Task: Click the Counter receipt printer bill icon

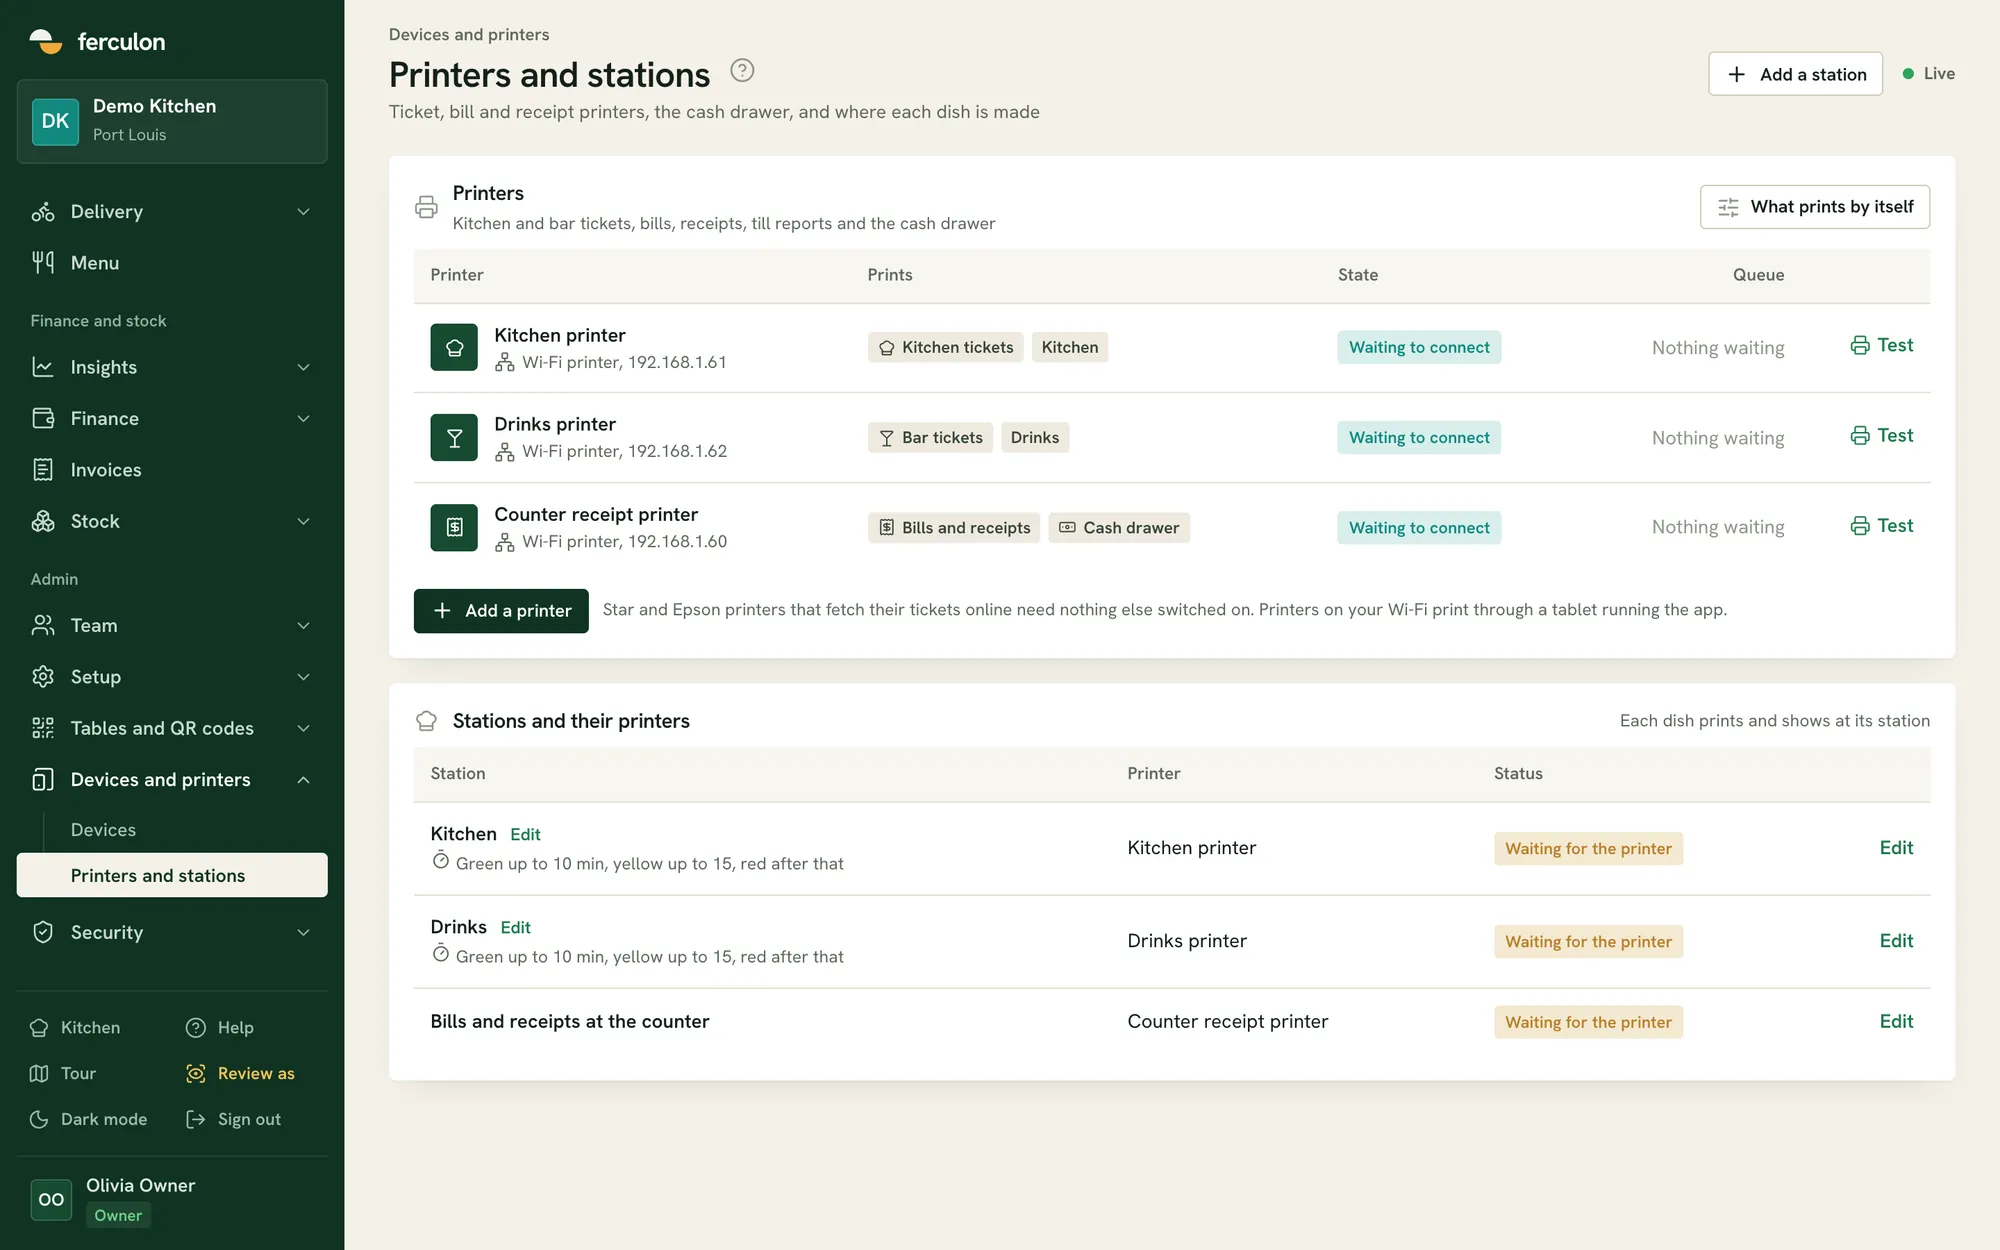Action: pyautogui.click(x=454, y=527)
